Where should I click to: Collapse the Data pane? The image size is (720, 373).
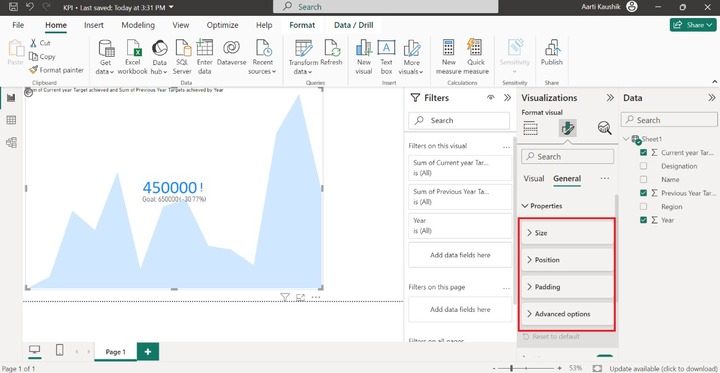712,98
